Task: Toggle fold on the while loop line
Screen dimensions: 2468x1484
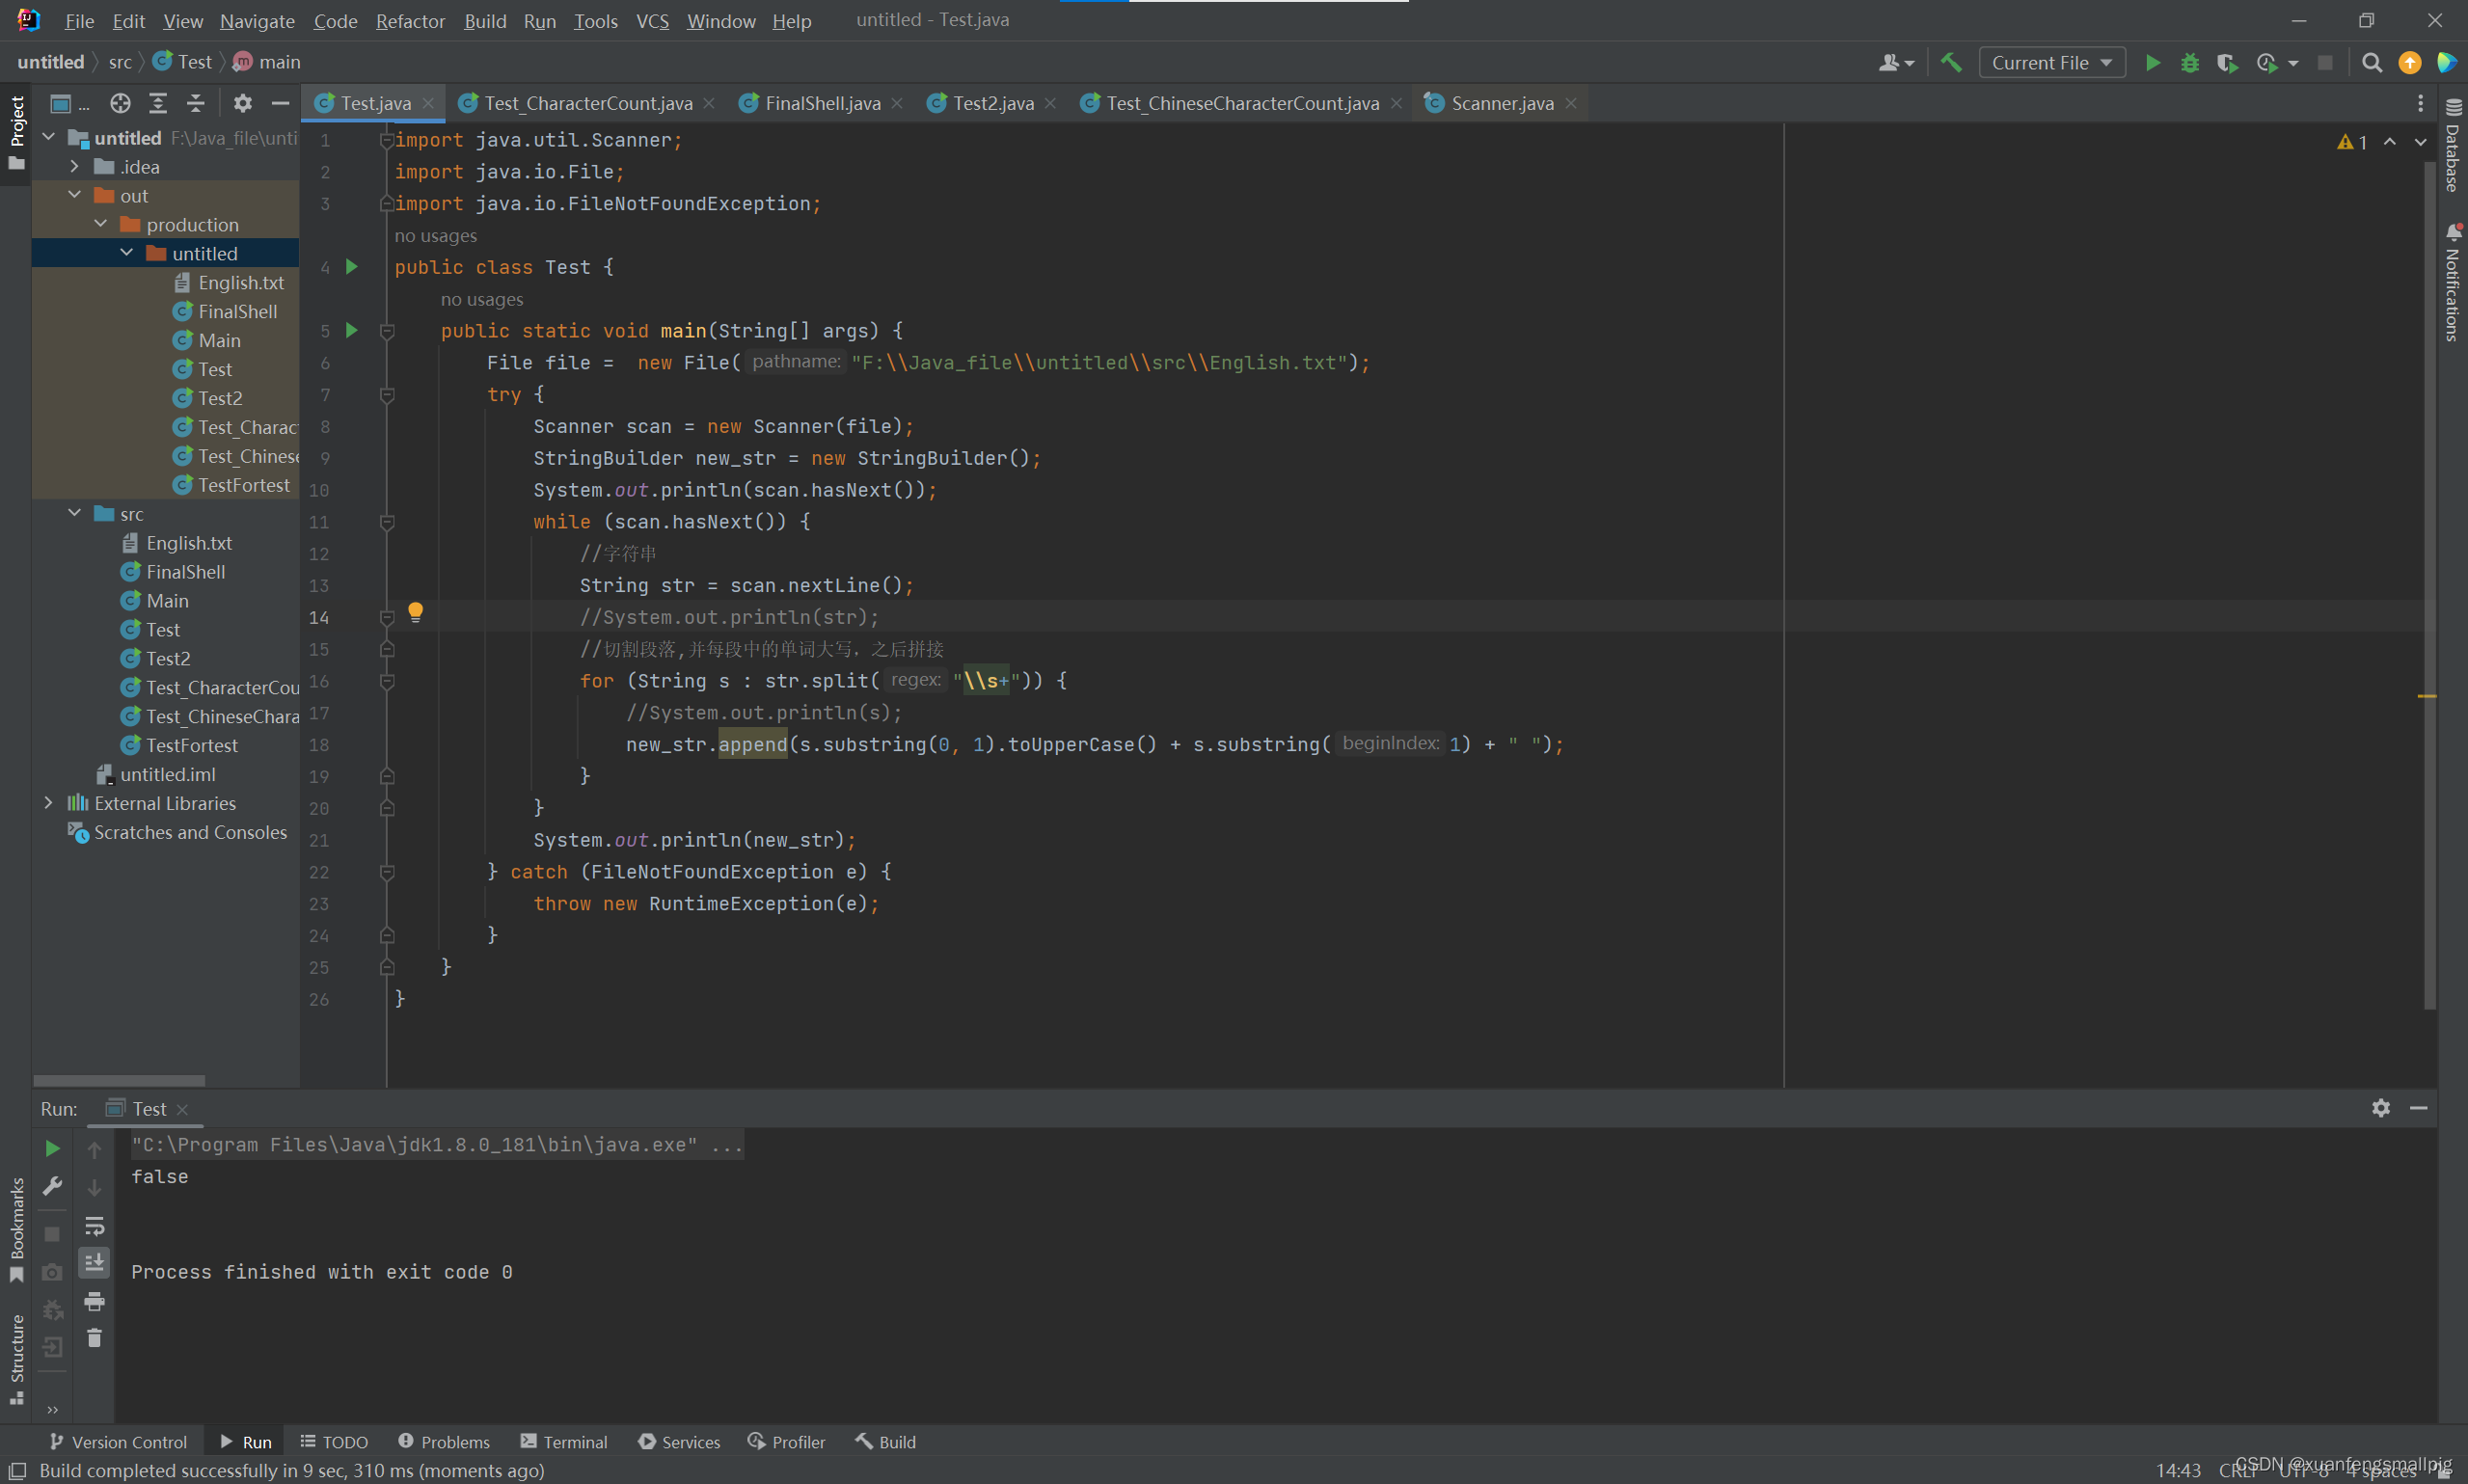Action: [x=387, y=522]
